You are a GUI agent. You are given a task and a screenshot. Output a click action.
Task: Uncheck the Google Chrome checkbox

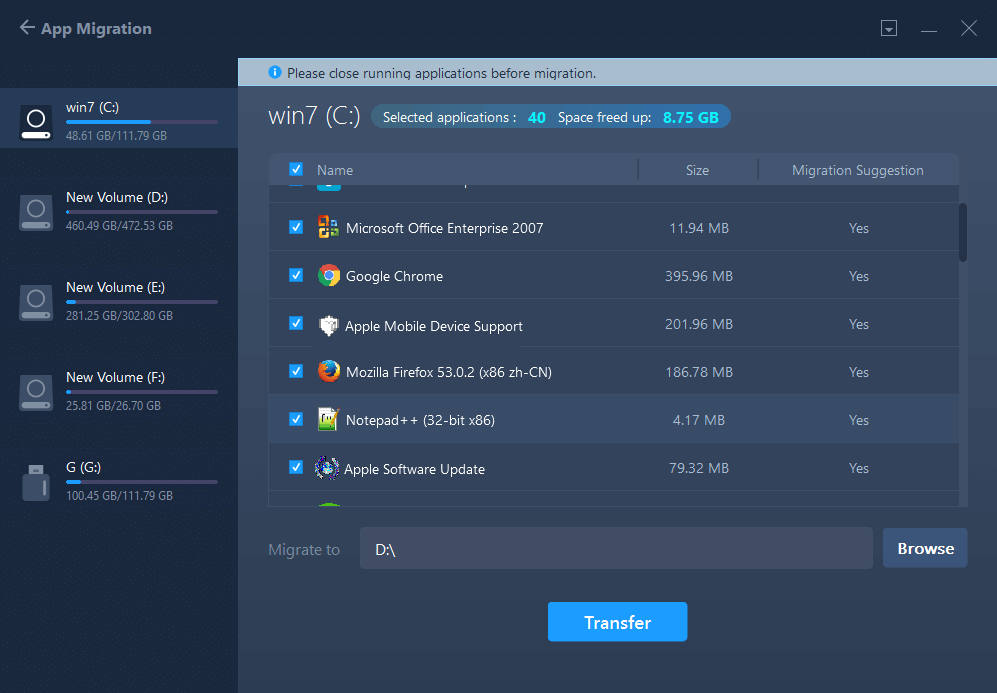[296, 275]
